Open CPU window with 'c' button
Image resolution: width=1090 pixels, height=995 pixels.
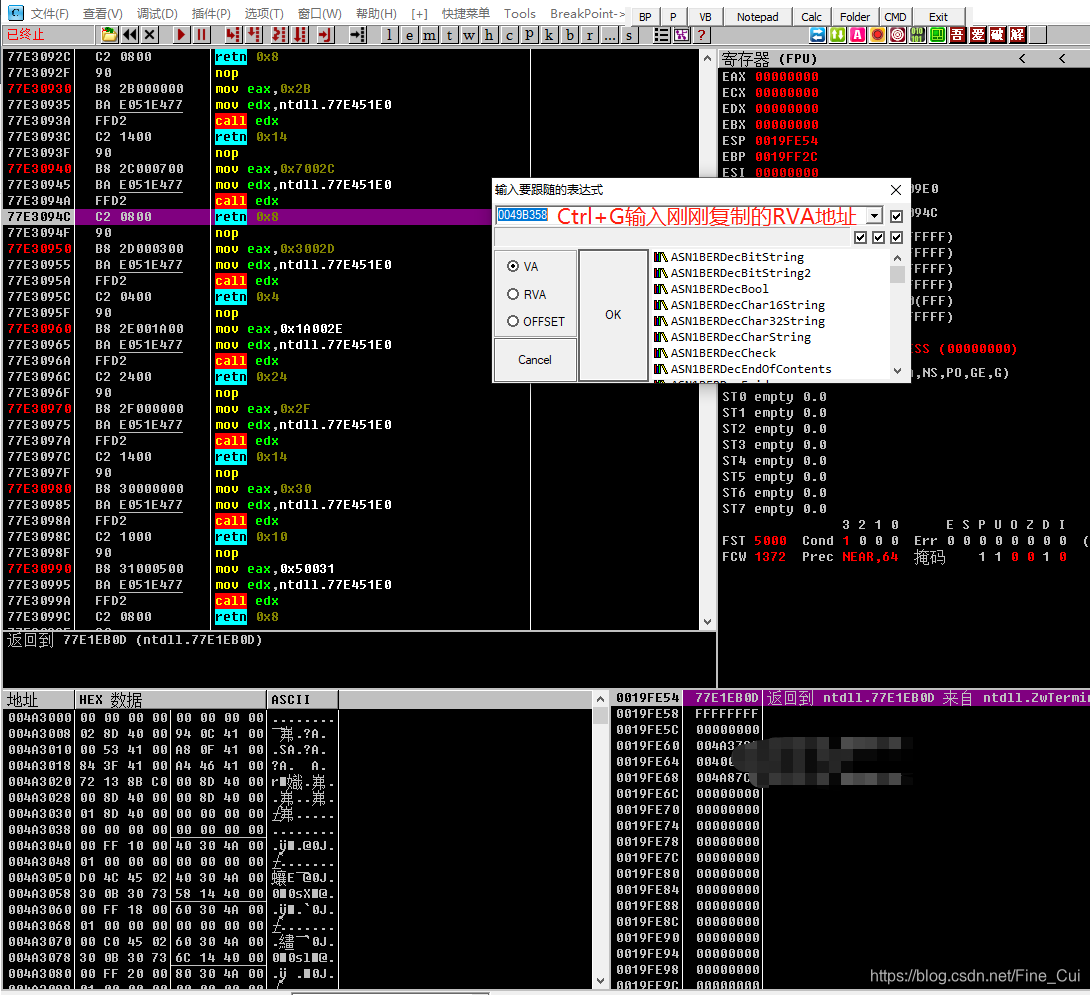pos(510,35)
